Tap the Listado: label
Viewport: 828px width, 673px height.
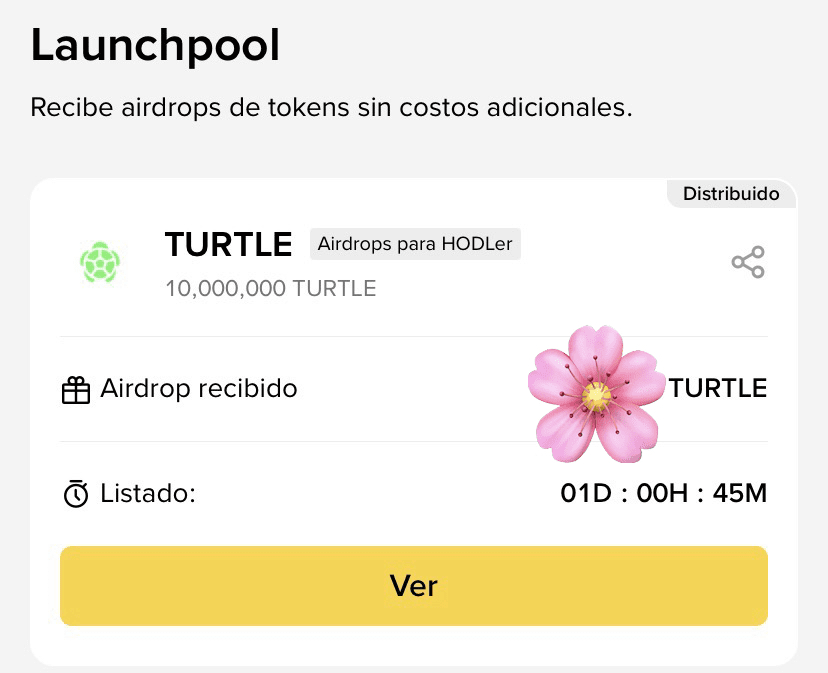pyautogui.click(x=147, y=493)
